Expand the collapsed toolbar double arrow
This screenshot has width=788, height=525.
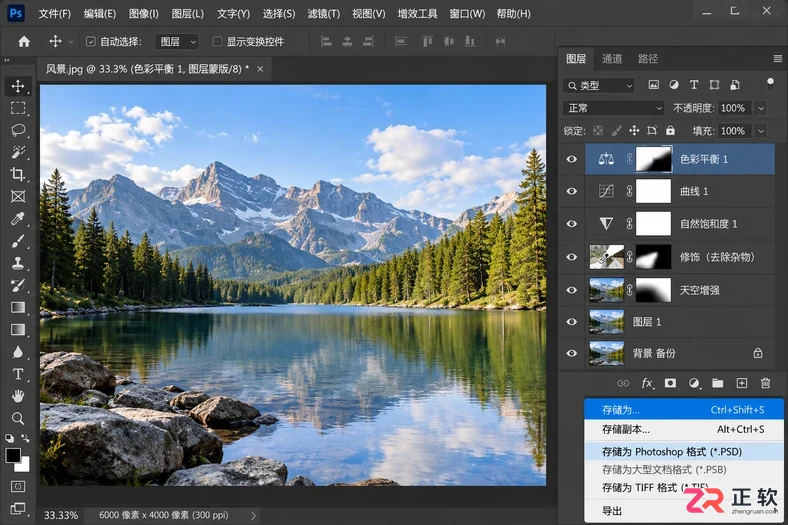[7, 60]
